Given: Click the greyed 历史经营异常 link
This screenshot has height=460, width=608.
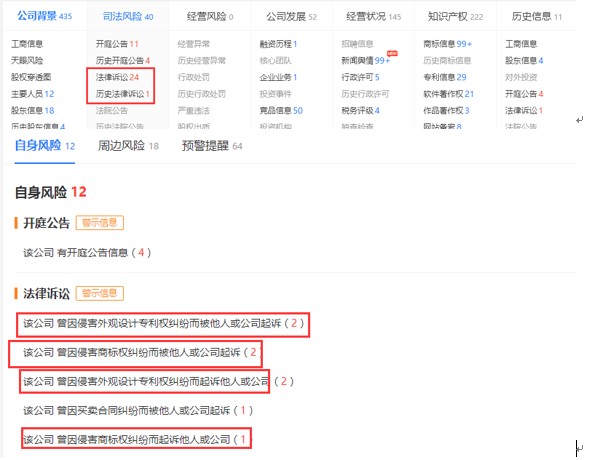Looking at the screenshot, I should [x=202, y=61].
